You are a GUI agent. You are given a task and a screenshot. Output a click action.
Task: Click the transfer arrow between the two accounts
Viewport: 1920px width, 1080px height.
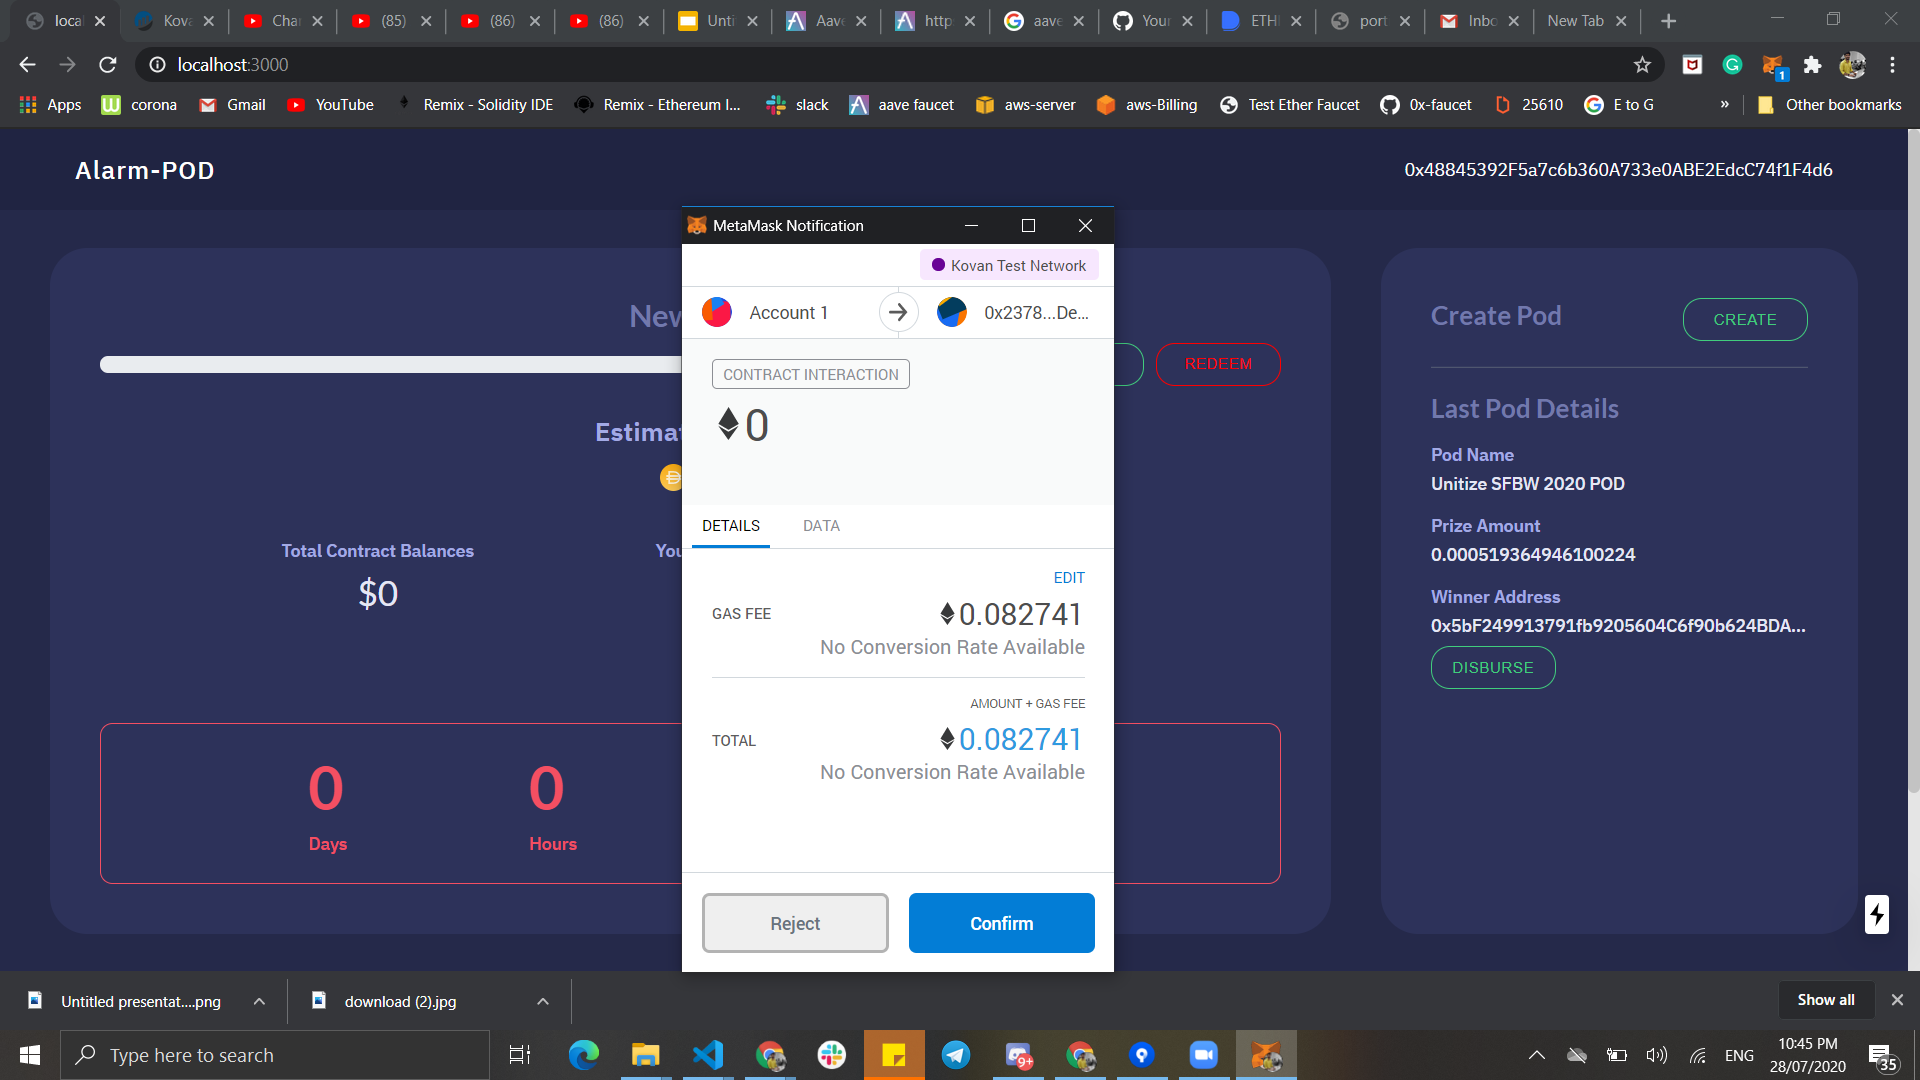(898, 312)
